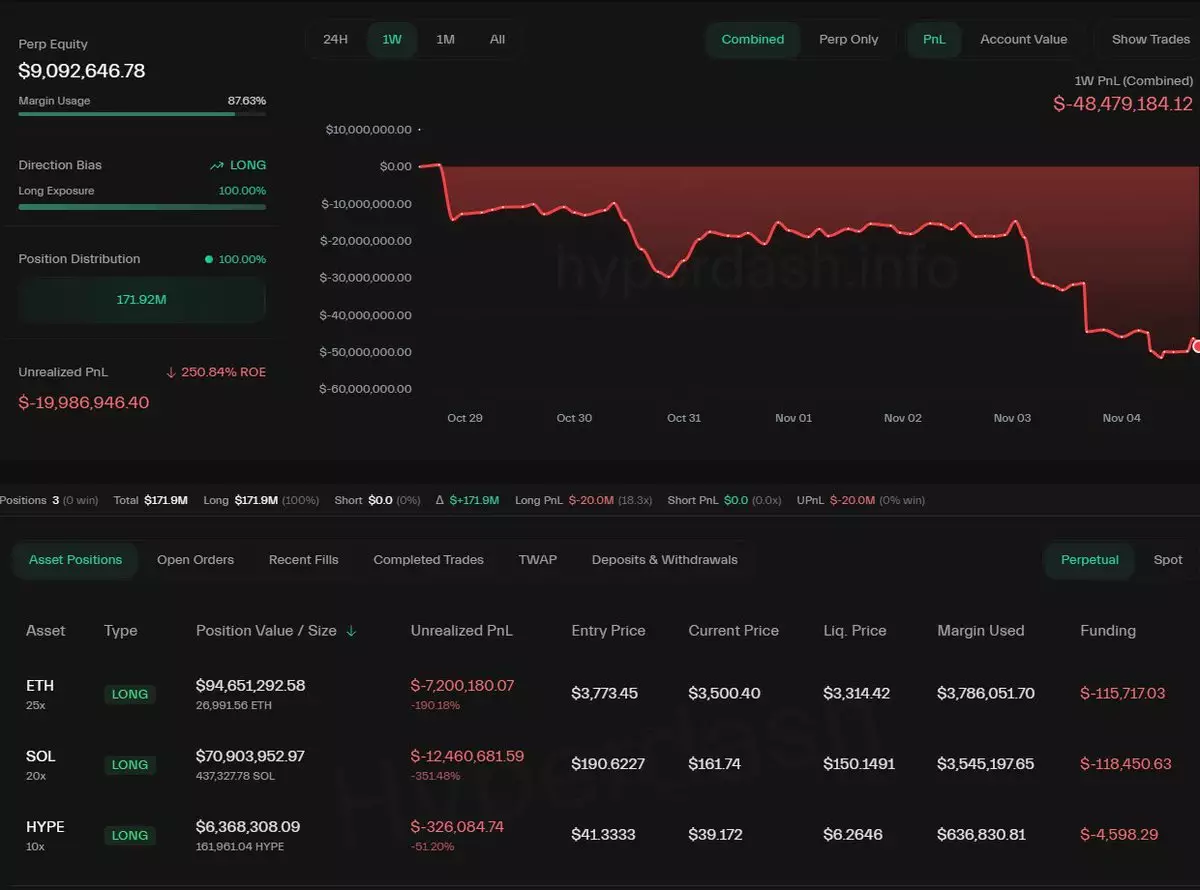Viewport: 1200px width, 890px height.
Task: Enable Show Trades on the chart
Action: coord(1150,40)
